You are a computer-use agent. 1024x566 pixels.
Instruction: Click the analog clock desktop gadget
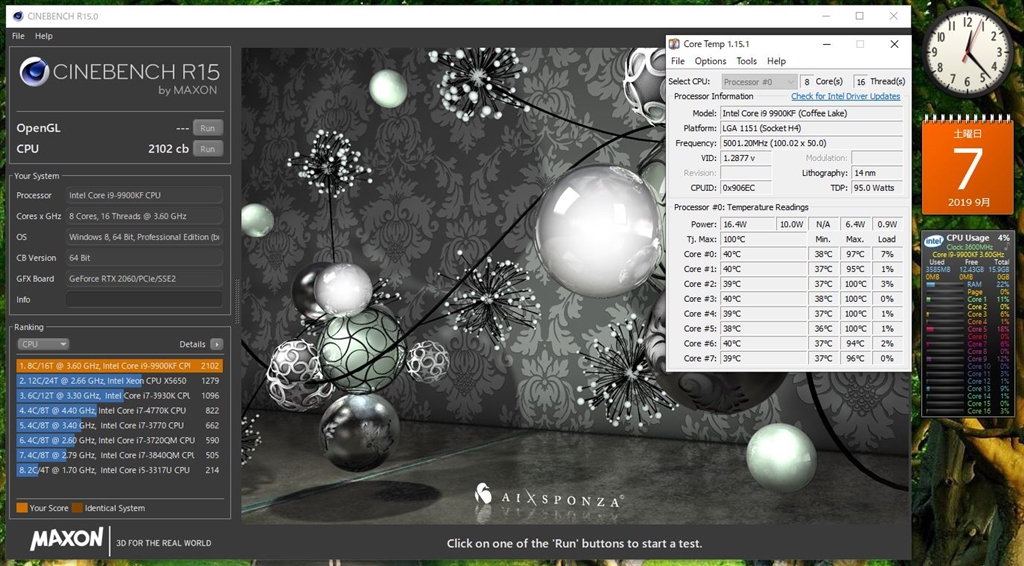[967, 54]
